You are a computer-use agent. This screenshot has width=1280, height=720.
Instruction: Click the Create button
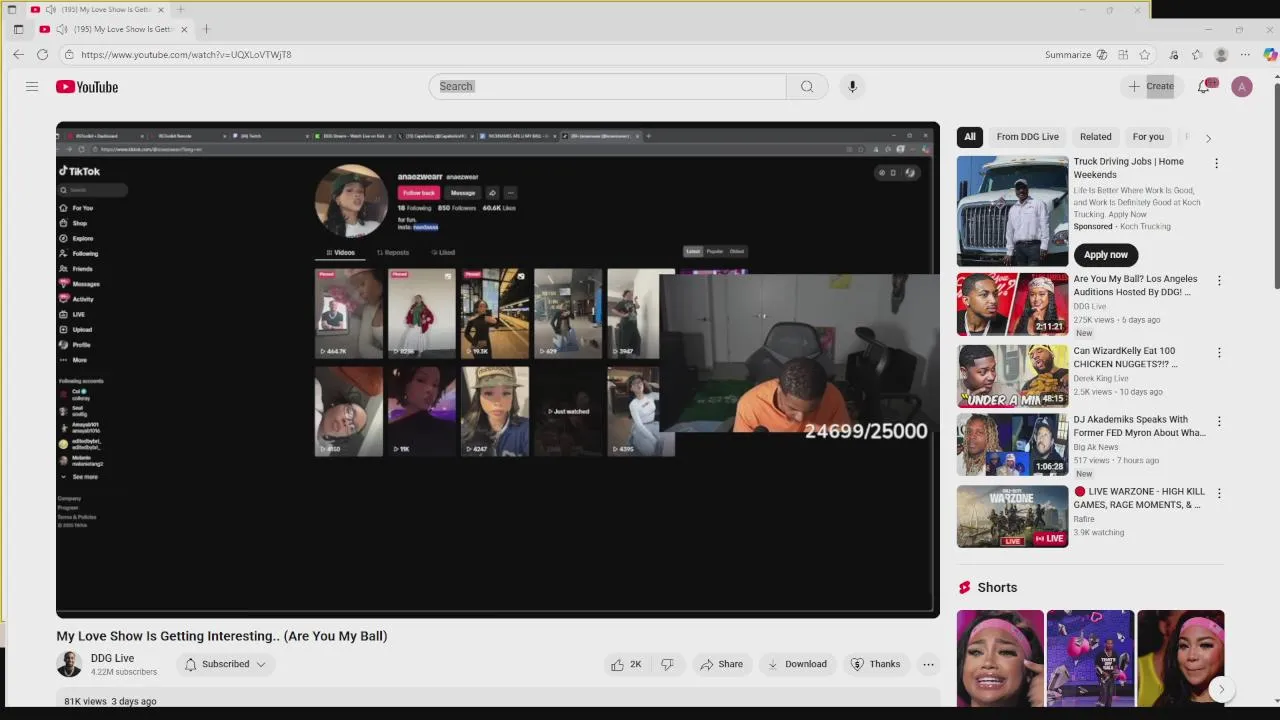tap(1151, 86)
